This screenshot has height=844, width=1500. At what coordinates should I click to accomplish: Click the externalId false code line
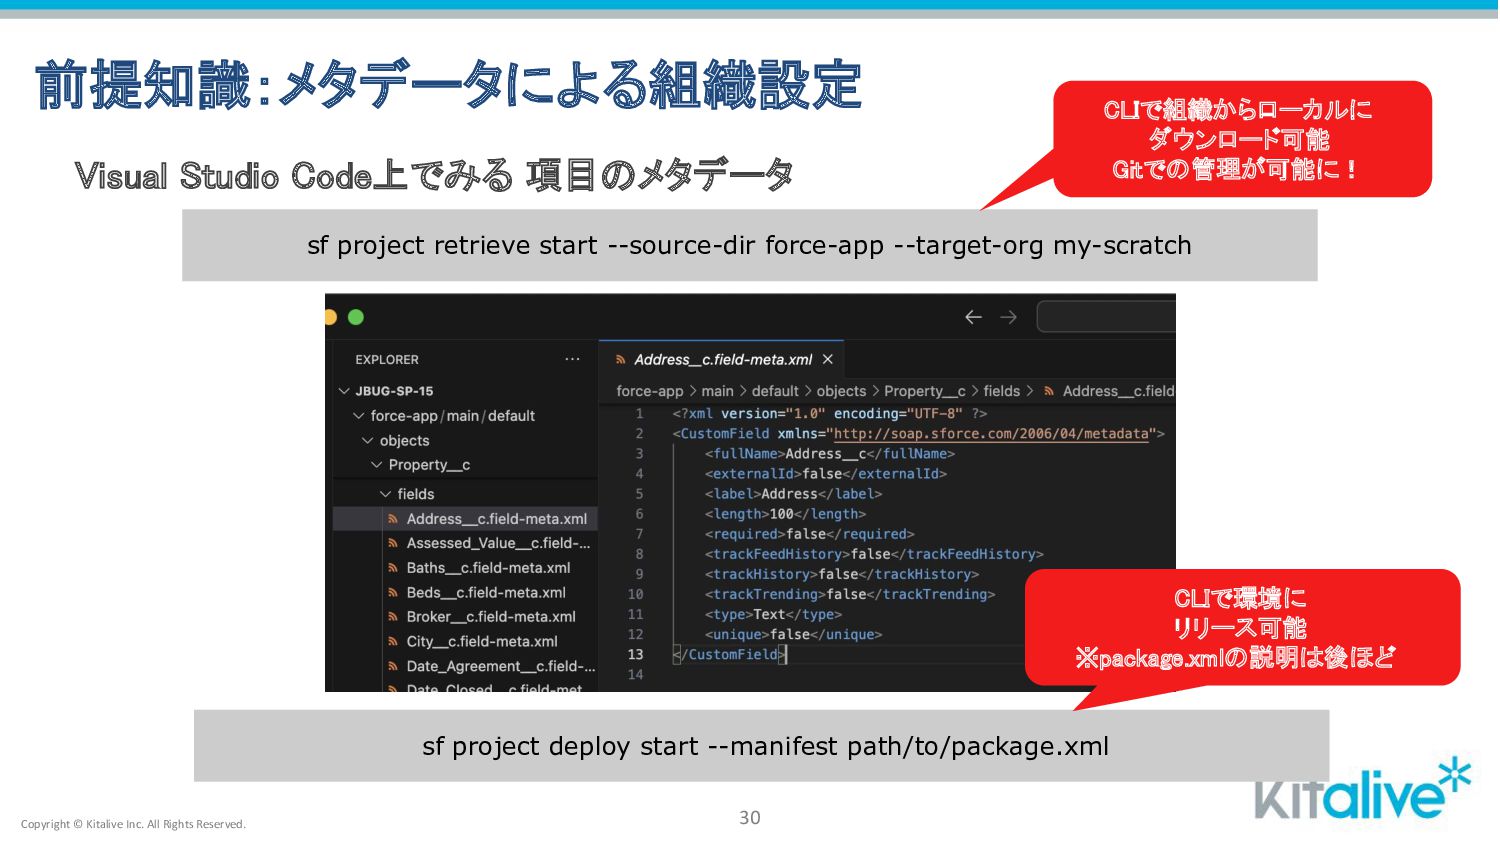pyautogui.click(x=825, y=474)
